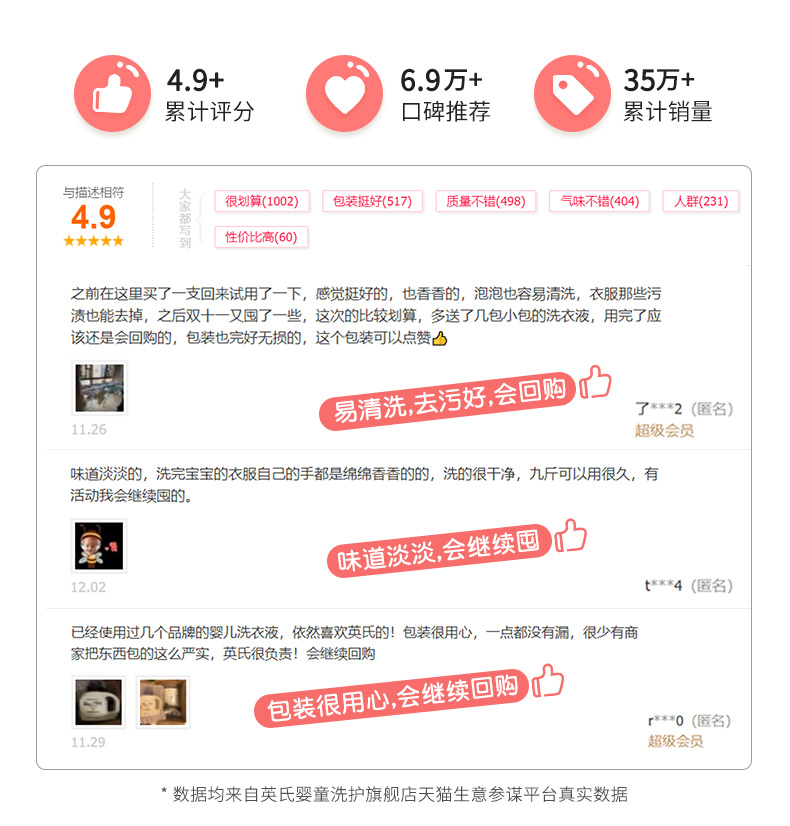Click the thumbs-up rating circle icon
The width and height of the screenshot is (790, 826).
point(112,94)
